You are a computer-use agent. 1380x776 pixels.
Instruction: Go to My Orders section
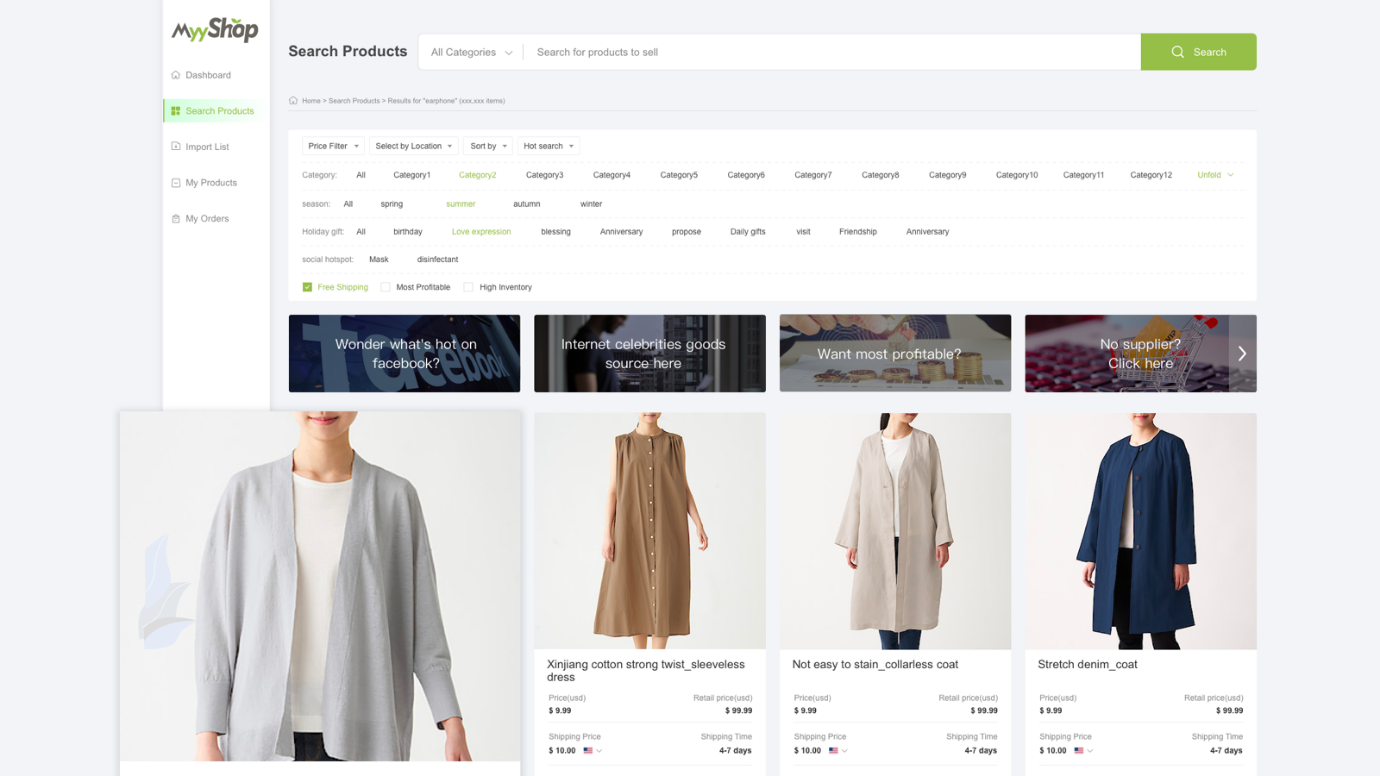point(206,219)
